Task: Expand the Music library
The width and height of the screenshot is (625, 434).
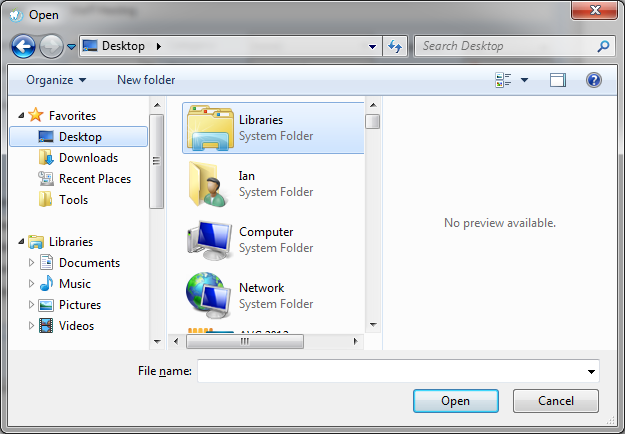Action: pyautogui.click(x=31, y=284)
